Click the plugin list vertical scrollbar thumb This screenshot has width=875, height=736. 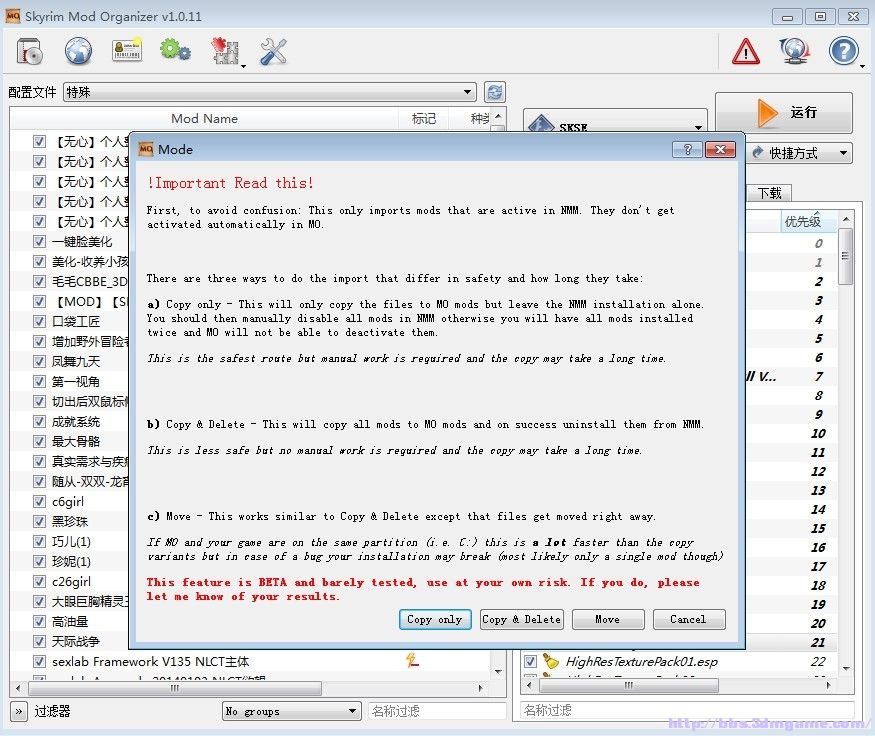(845, 256)
